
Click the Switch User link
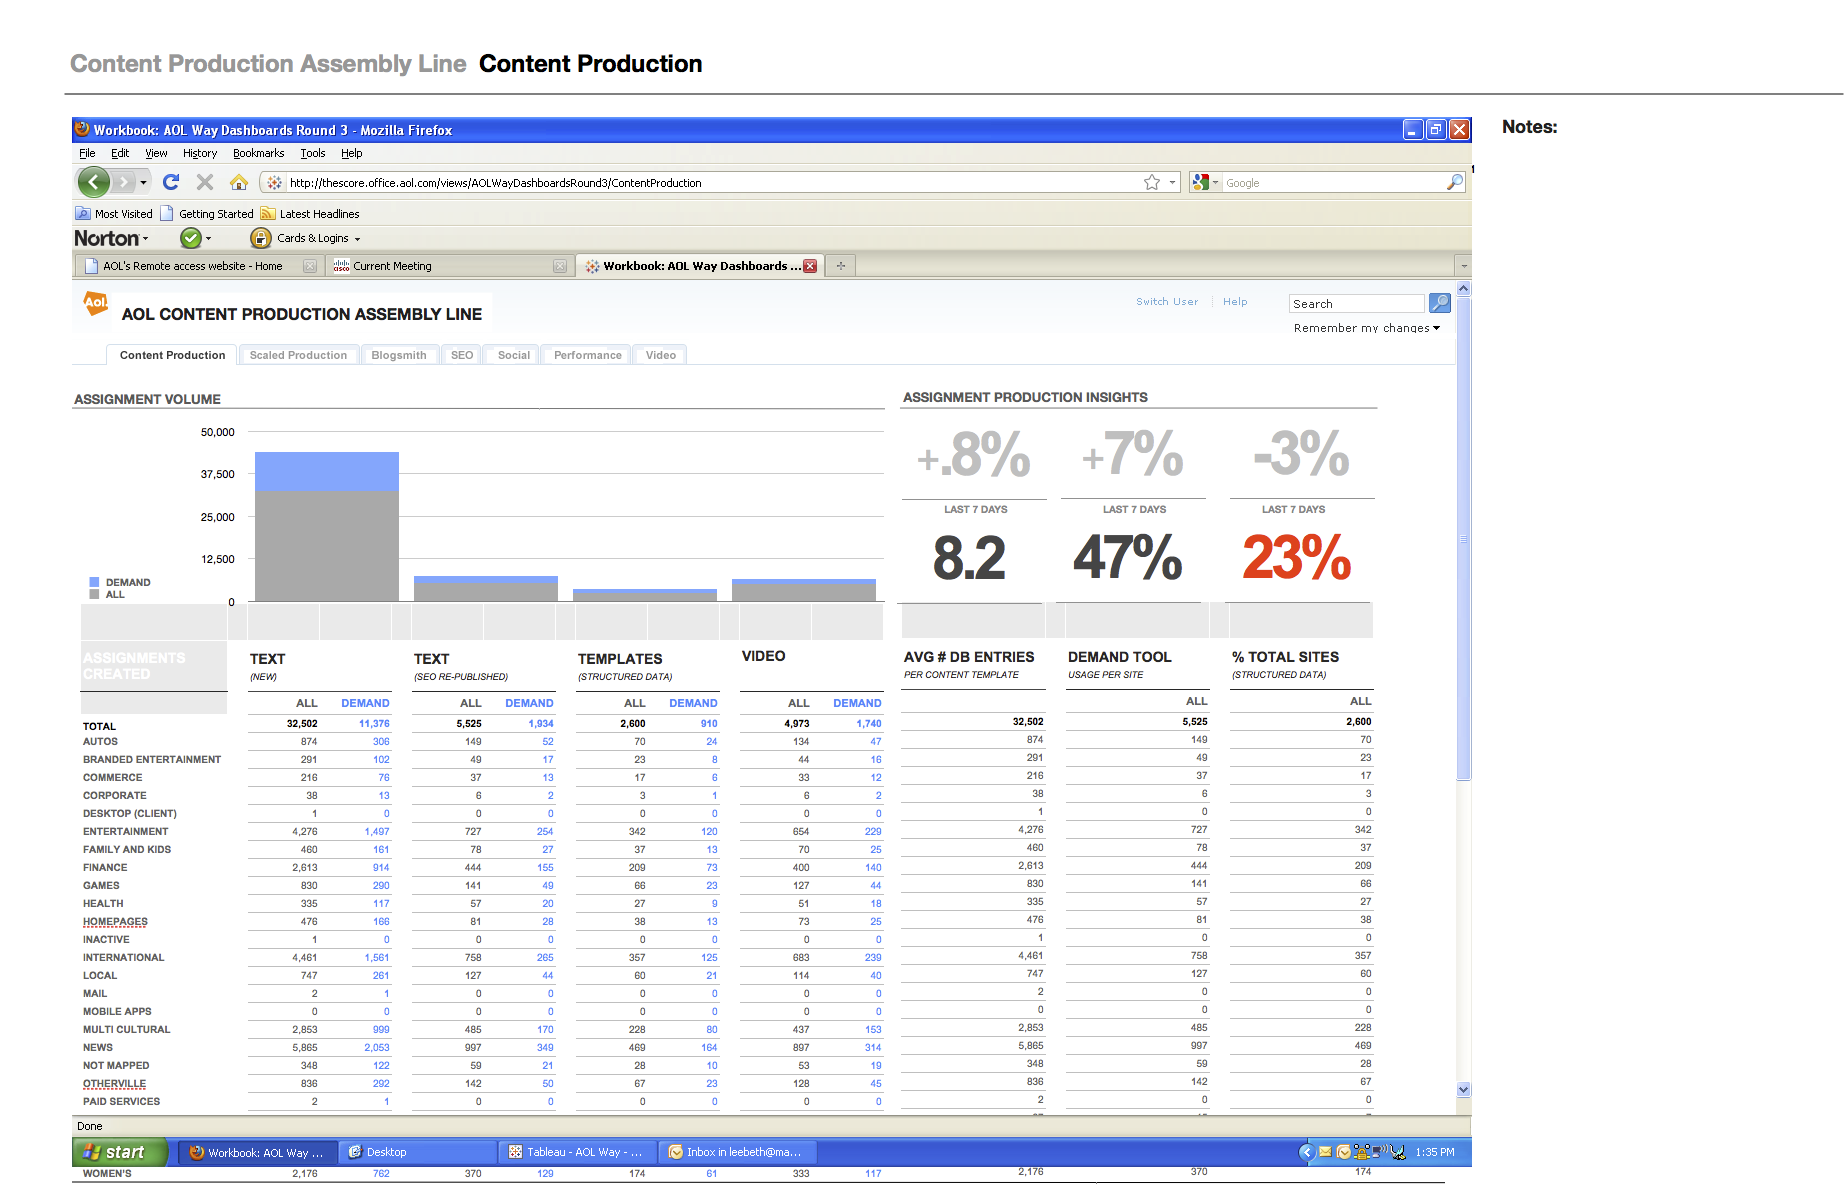pos(1167,301)
